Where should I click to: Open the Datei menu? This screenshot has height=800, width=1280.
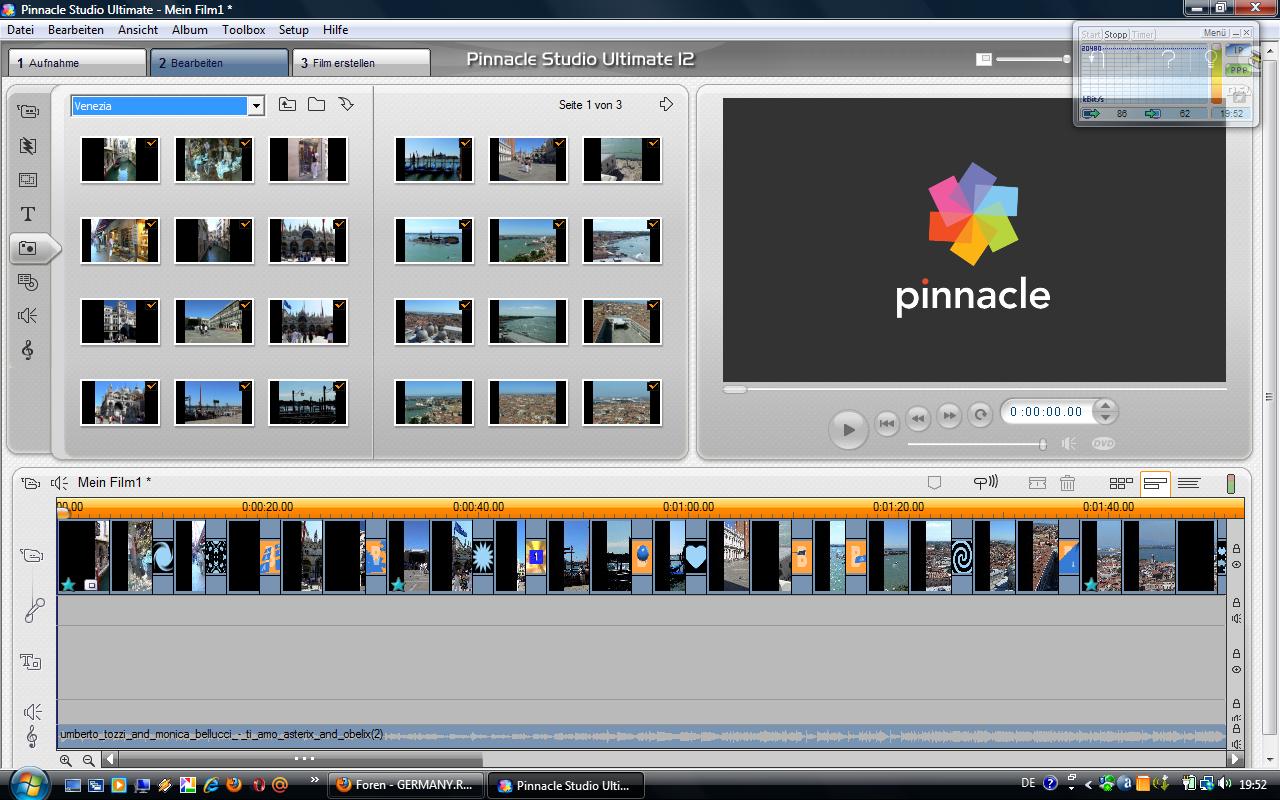20,30
